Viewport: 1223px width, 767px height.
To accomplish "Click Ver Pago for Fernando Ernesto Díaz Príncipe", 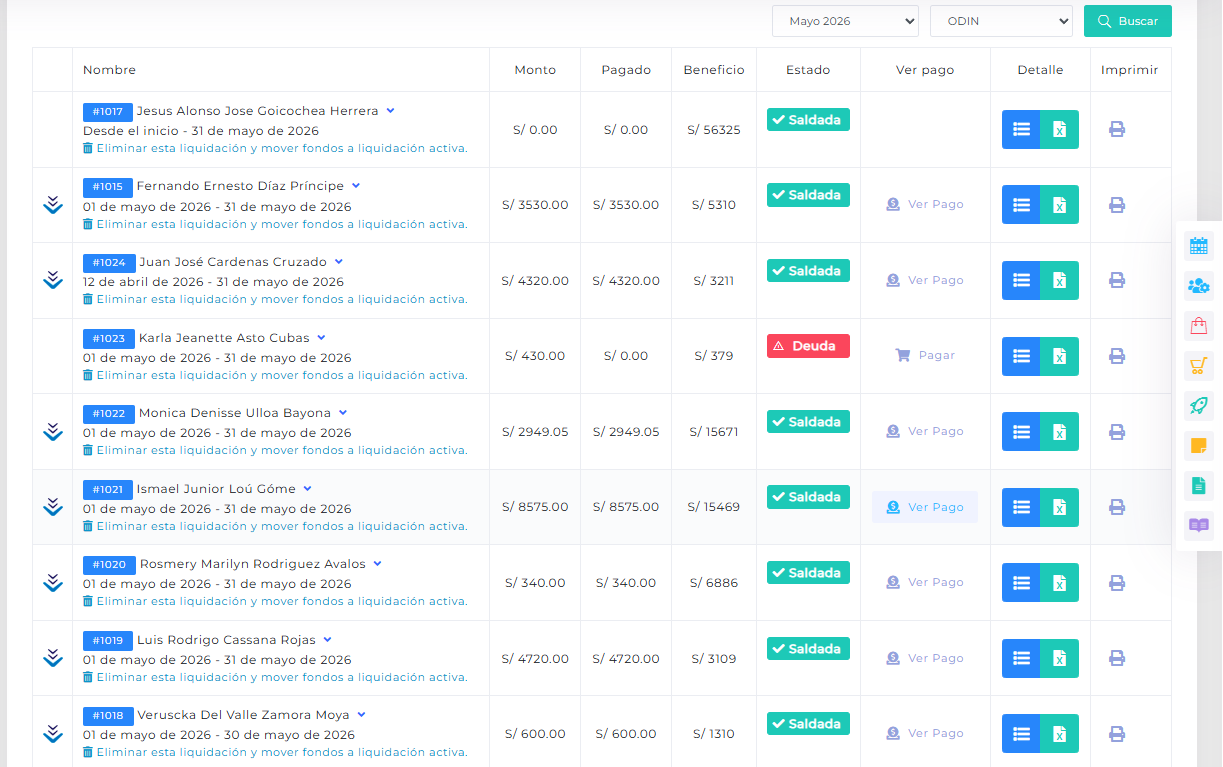I will pos(925,204).
